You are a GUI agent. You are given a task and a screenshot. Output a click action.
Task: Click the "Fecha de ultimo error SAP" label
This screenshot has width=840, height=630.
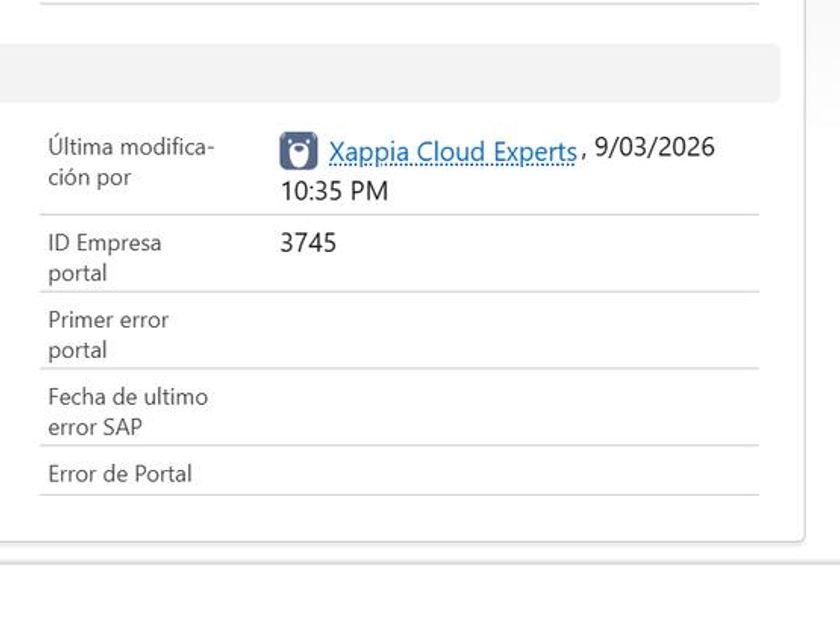(127, 411)
